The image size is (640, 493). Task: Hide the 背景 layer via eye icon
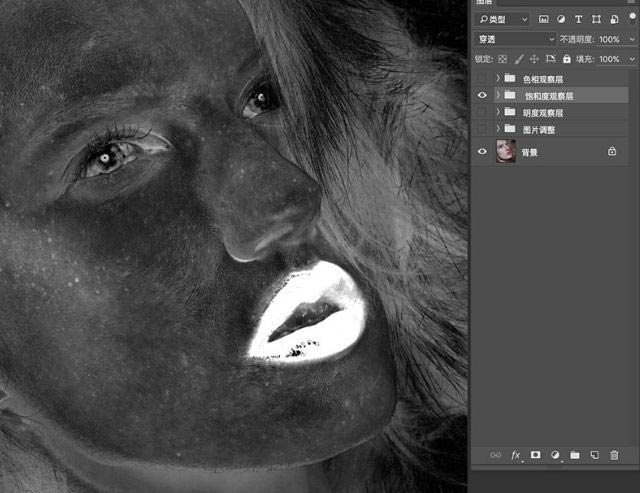click(483, 152)
